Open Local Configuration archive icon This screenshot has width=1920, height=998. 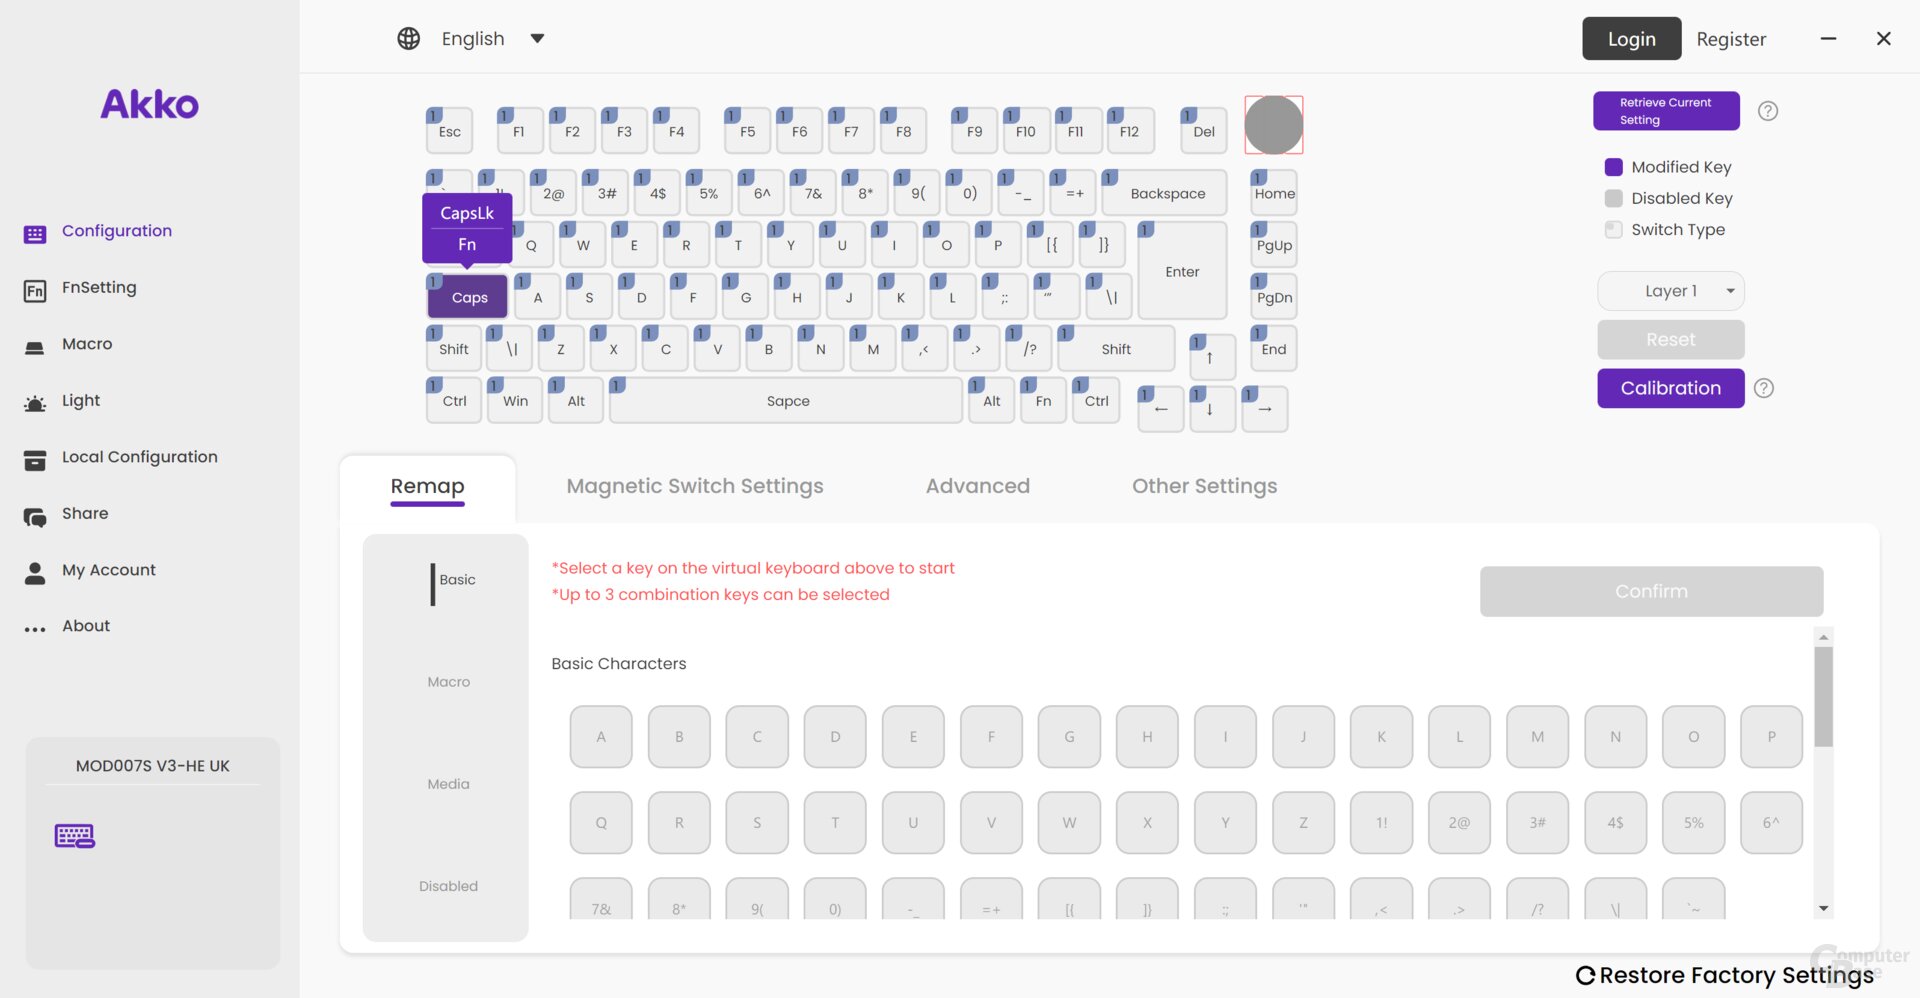[35, 460]
